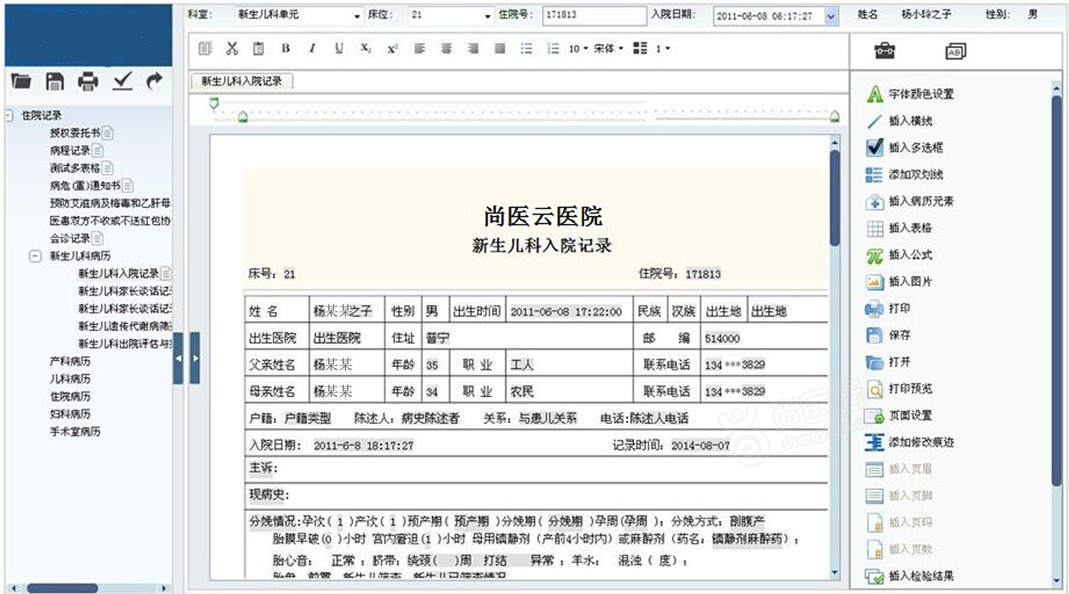Align text left
The width and height of the screenshot is (1069, 594).
coord(419,48)
